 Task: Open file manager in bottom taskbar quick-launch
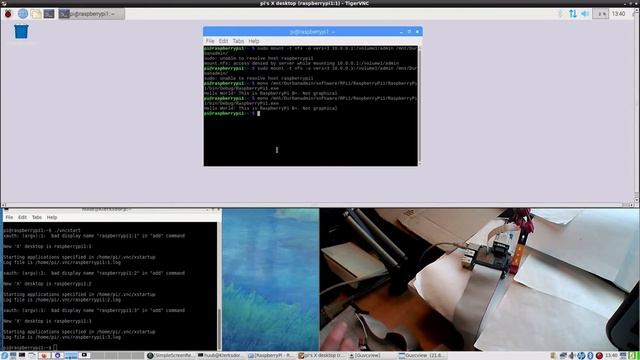click(32, 356)
